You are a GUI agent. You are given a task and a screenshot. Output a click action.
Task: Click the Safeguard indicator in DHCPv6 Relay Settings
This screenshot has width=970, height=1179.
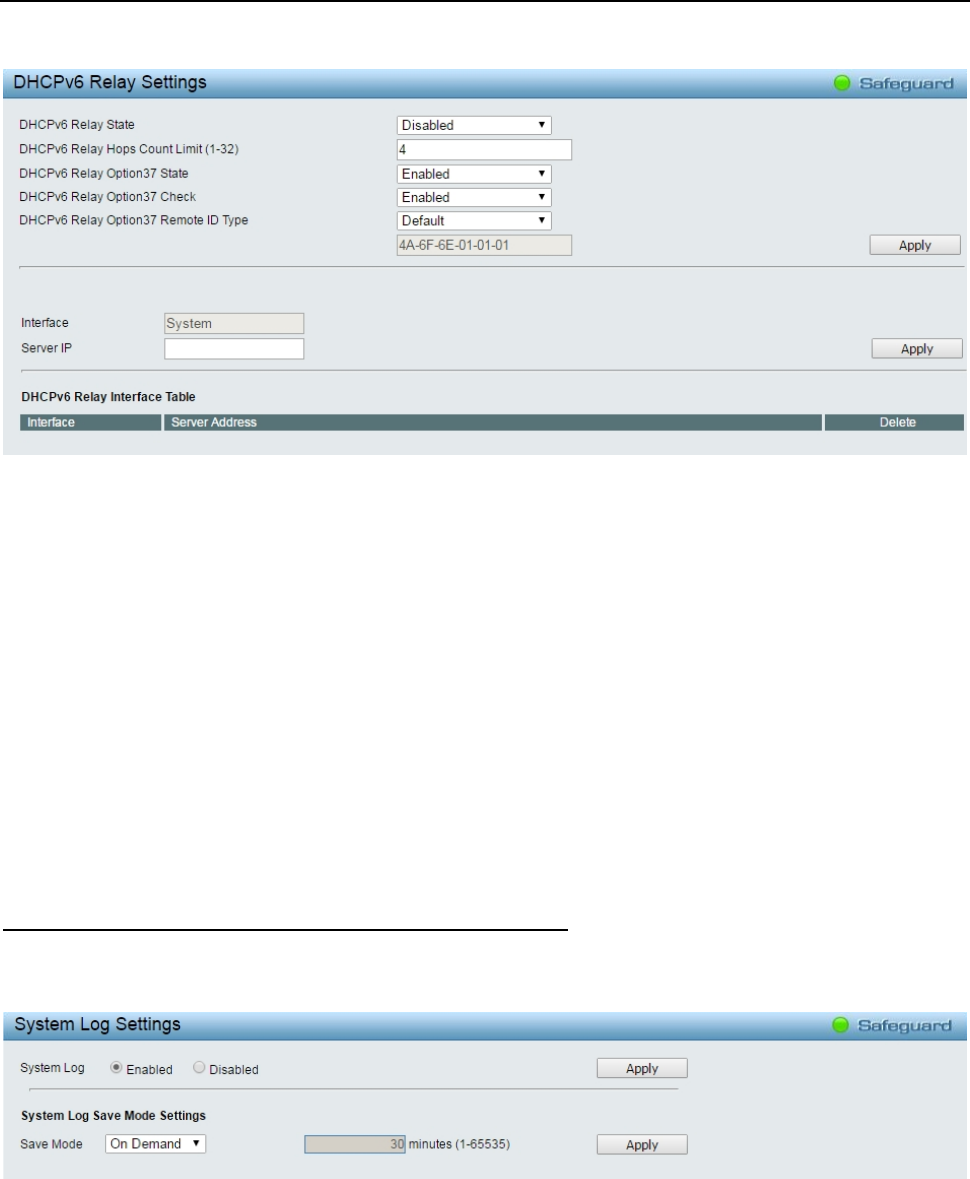coord(893,83)
